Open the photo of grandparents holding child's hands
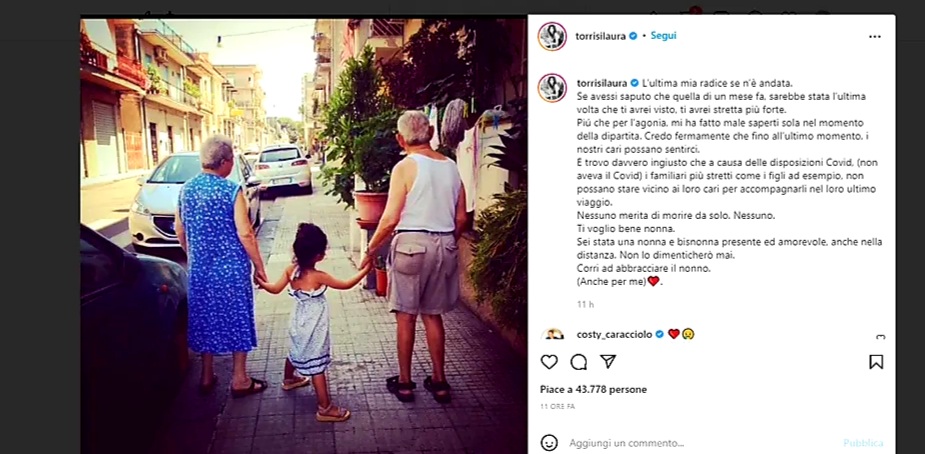Screen dimensions: 925x454 [x=303, y=236]
